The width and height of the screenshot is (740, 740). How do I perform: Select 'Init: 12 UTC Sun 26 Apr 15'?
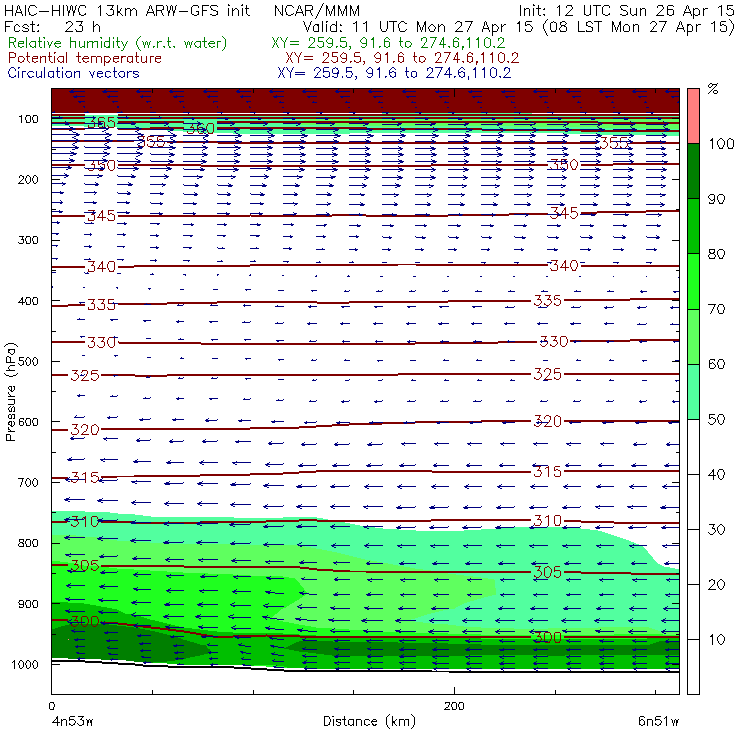pyautogui.click(x=627, y=11)
